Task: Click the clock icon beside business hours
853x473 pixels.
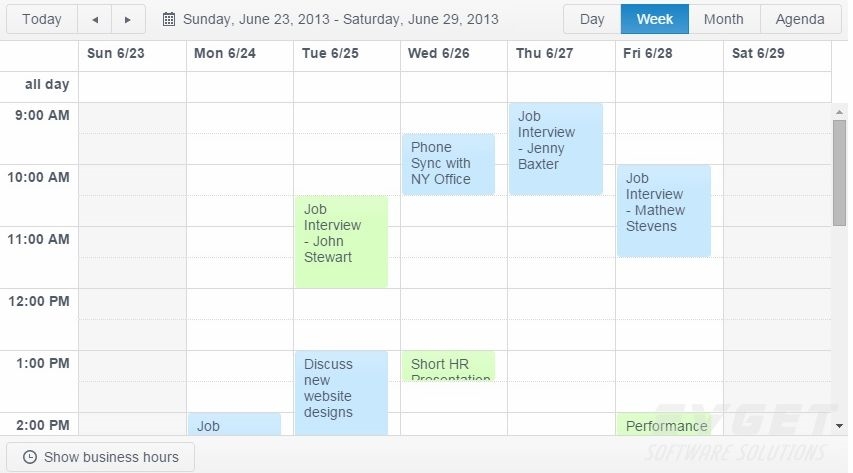Action: click(x=30, y=457)
